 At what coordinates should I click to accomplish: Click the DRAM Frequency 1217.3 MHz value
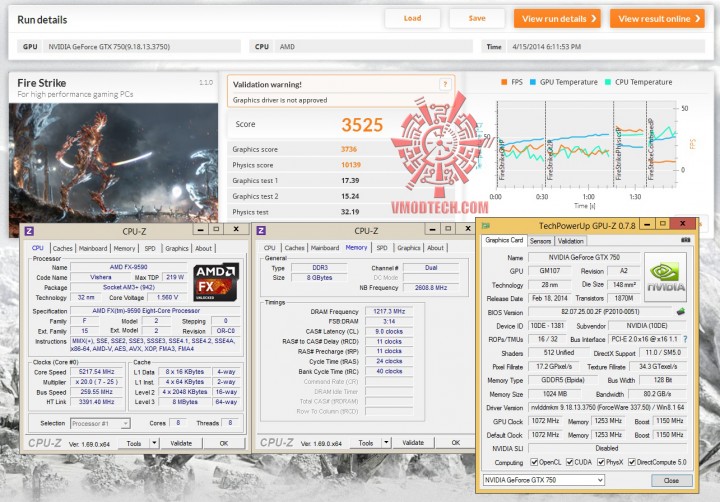(x=388, y=311)
